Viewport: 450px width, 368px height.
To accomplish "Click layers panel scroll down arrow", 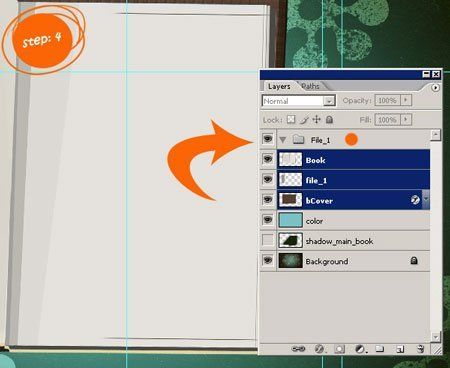I will point(436,337).
